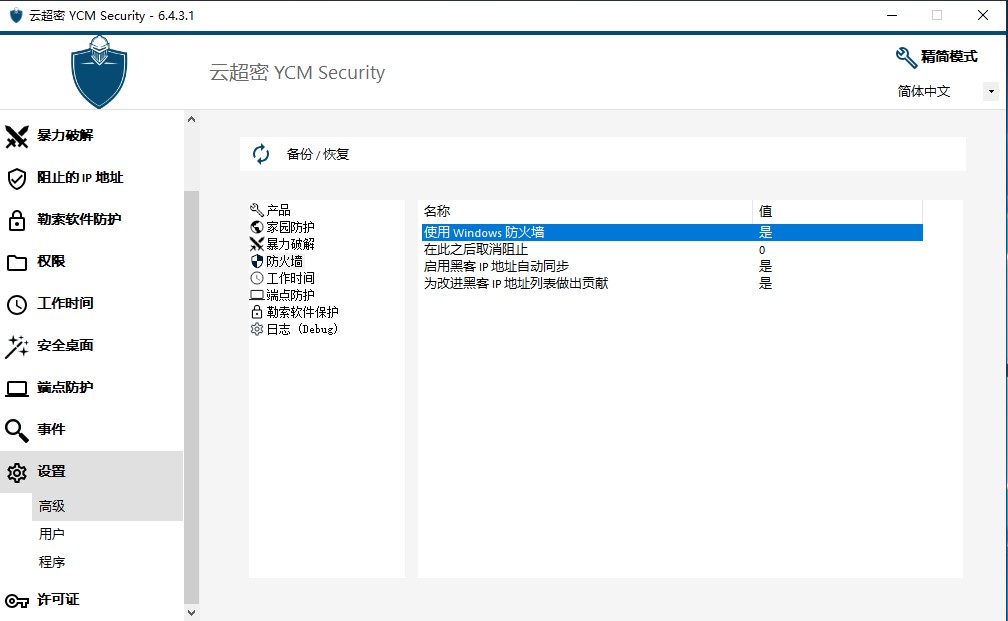Select 为改进黑客 IP 地址列表做出贡献 row
The image size is (1008, 621).
(672, 283)
